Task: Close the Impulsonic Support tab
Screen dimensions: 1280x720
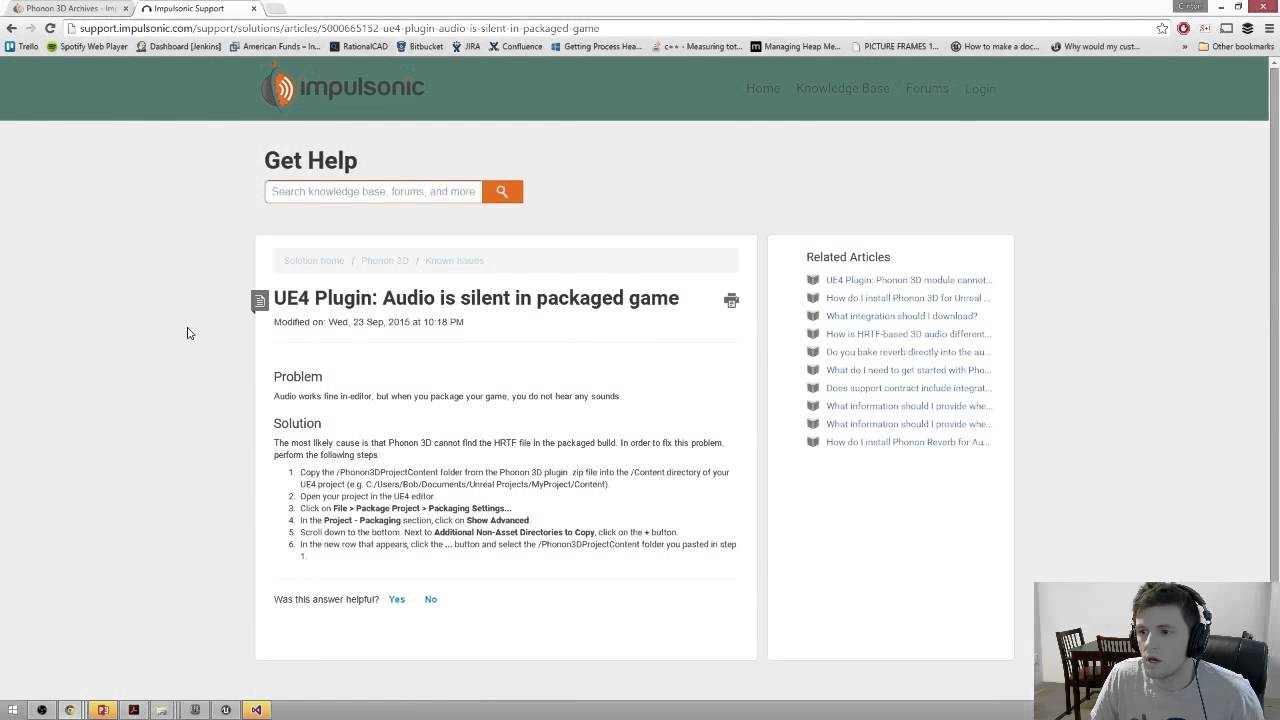Action: [254, 8]
